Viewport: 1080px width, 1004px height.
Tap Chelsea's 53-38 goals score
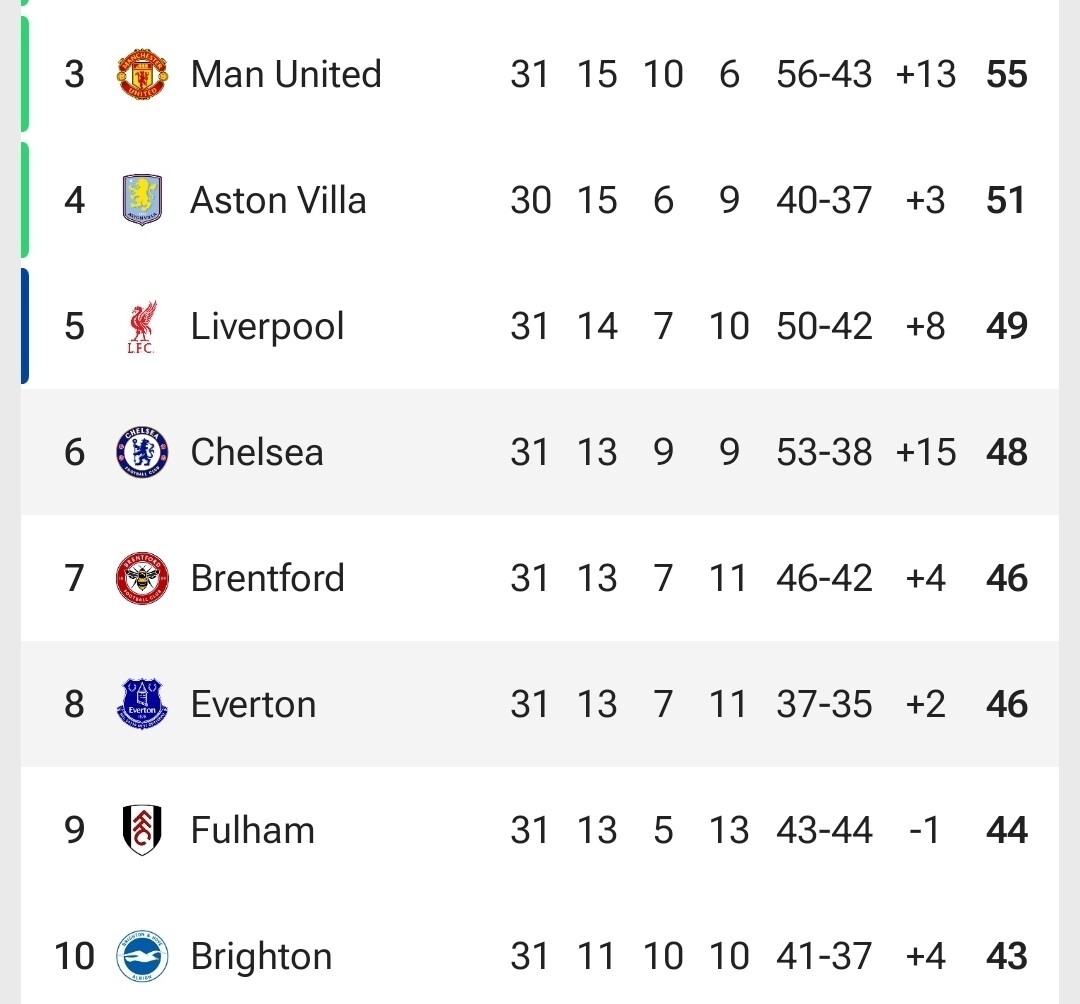[824, 452]
